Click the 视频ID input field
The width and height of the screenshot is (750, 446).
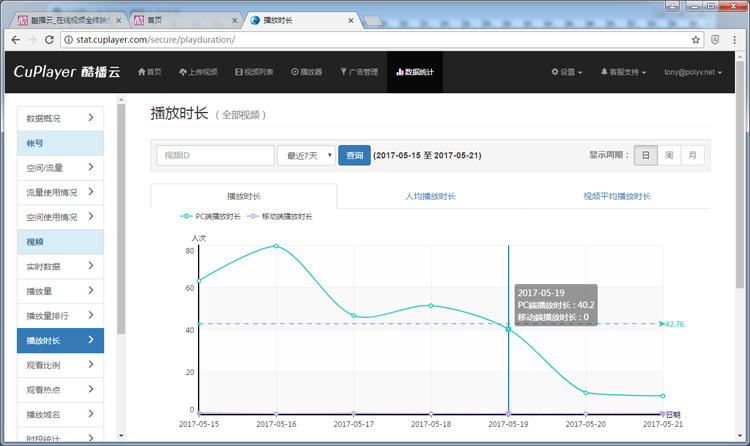point(215,155)
